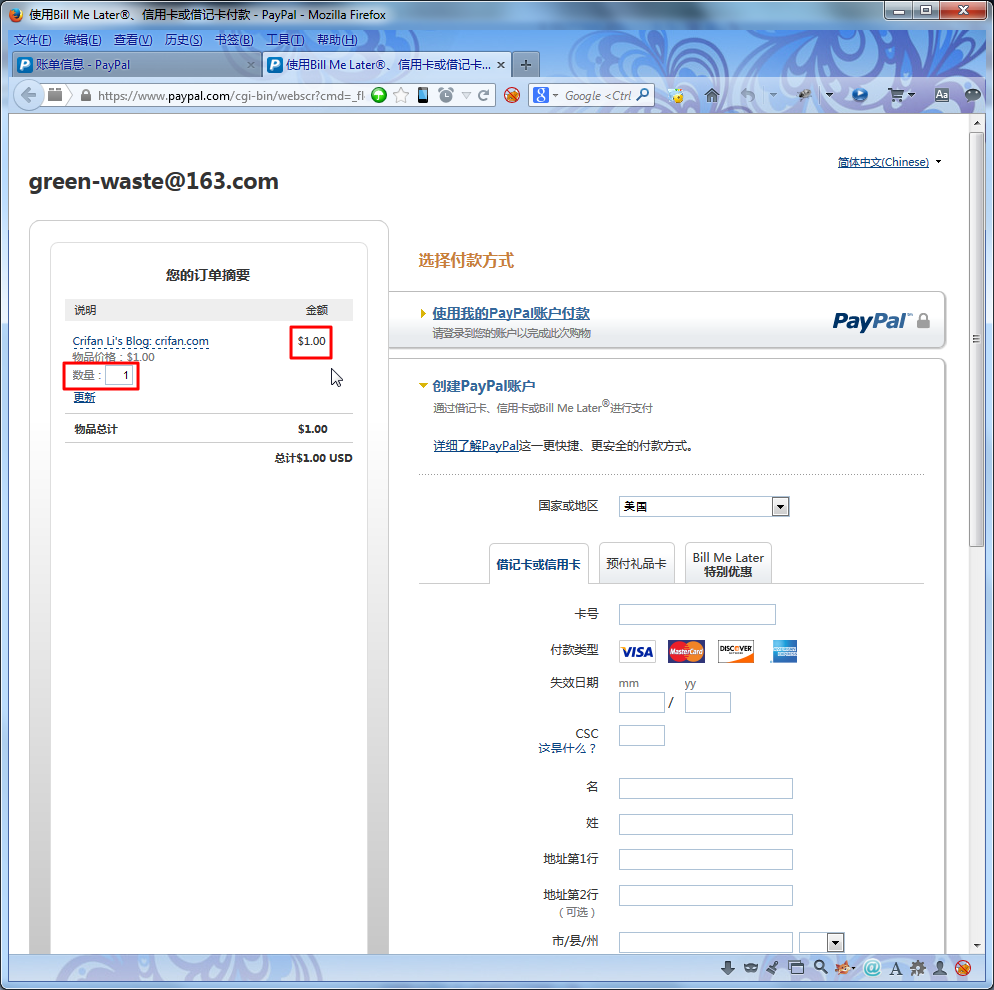
Task: Click the teal @ icon in status bar
Action: (x=872, y=968)
